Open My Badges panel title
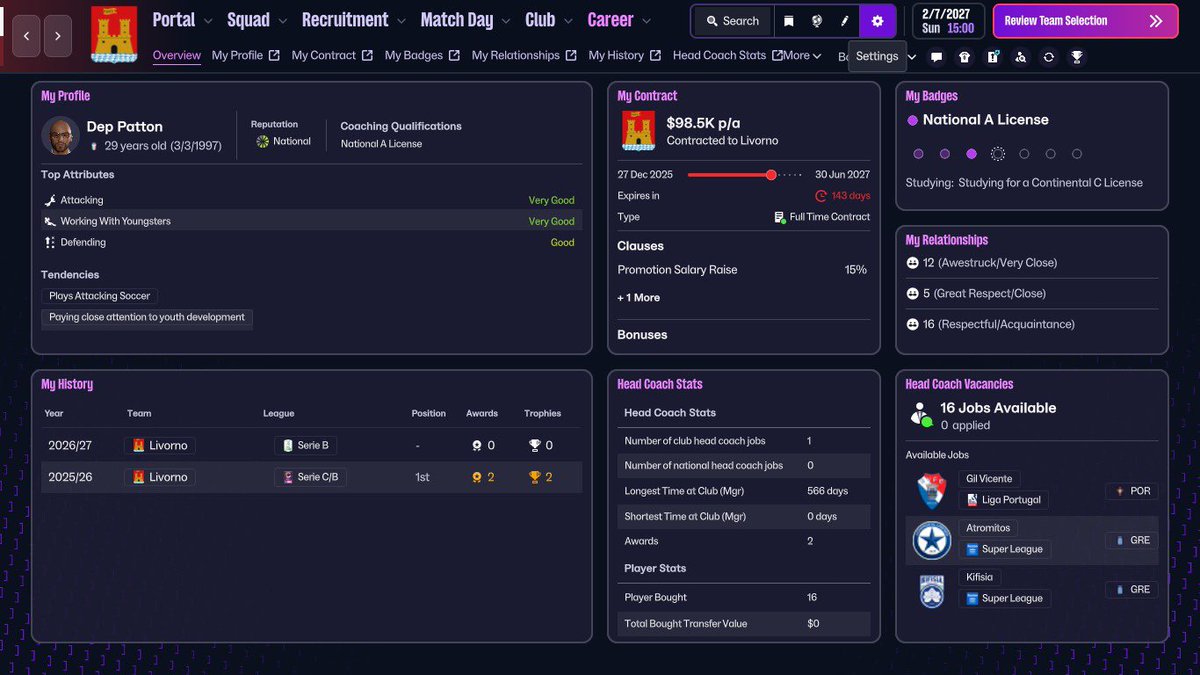The width and height of the screenshot is (1200, 675). tap(931, 96)
